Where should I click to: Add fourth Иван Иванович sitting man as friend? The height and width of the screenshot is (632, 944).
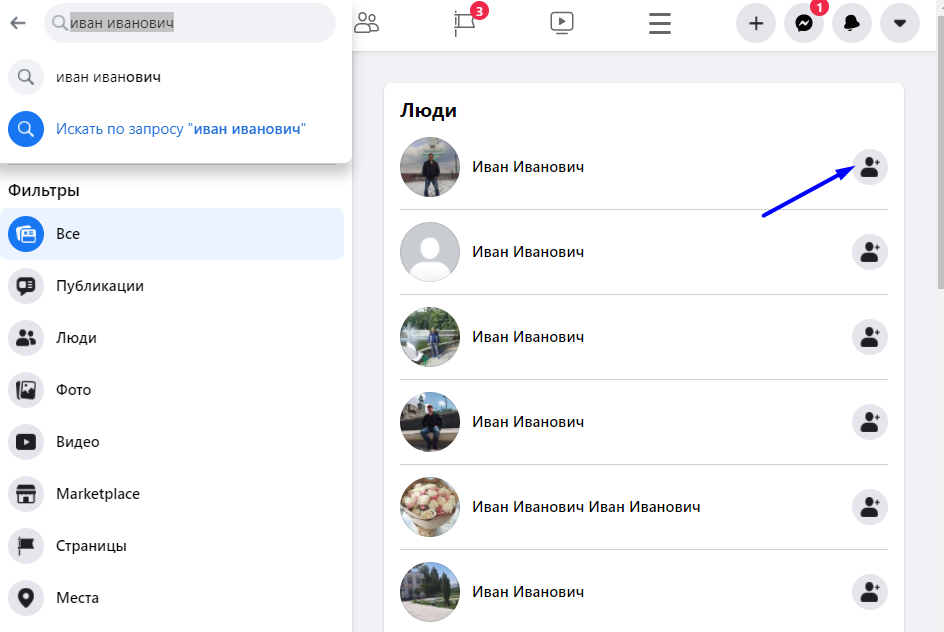[870, 422]
